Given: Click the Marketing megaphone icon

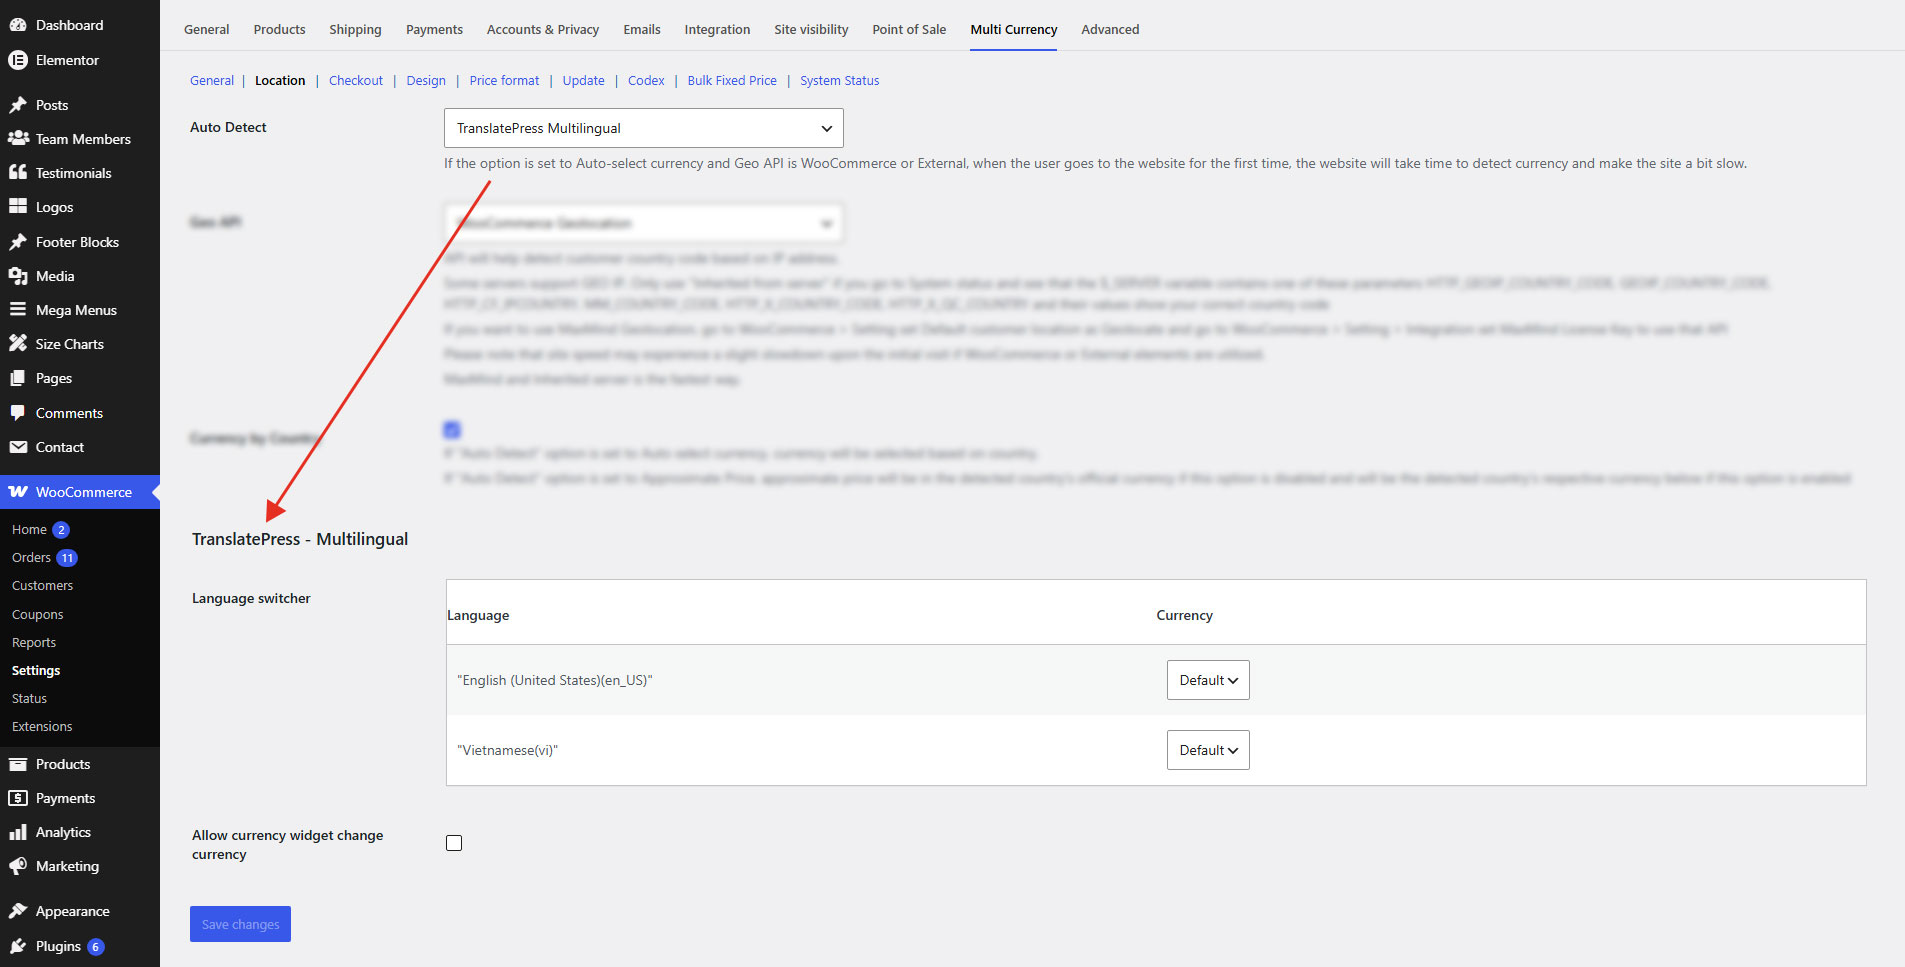Looking at the screenshot, I should [18, 866].
